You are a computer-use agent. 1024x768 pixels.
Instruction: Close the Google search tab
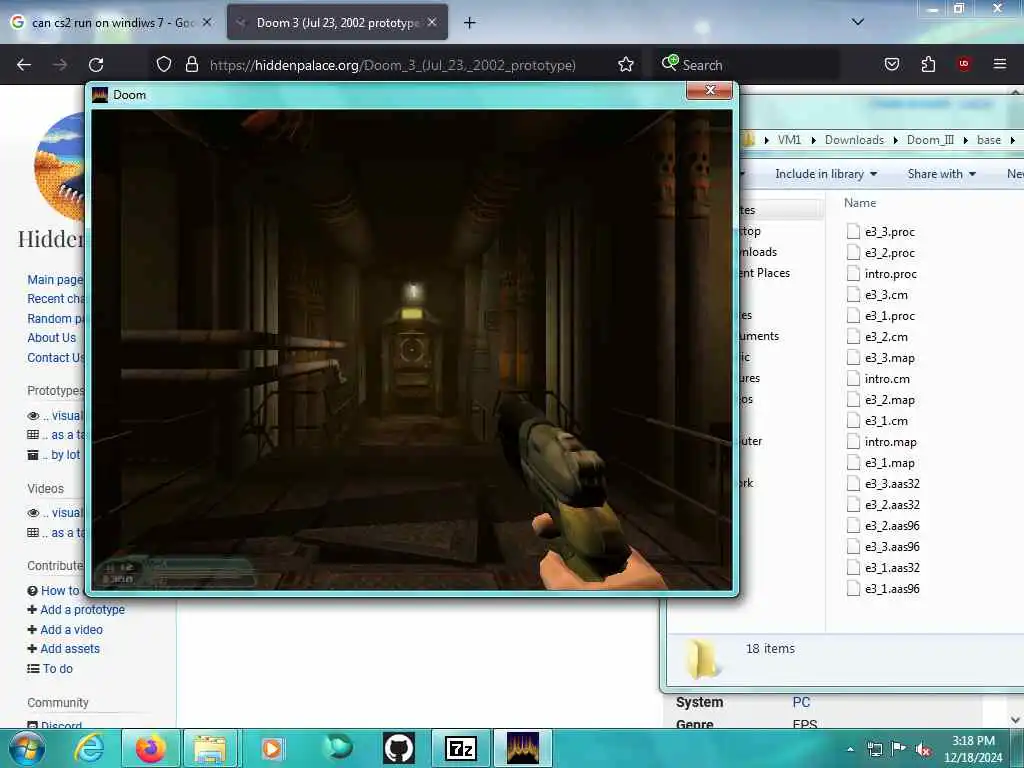pos(207,22)
